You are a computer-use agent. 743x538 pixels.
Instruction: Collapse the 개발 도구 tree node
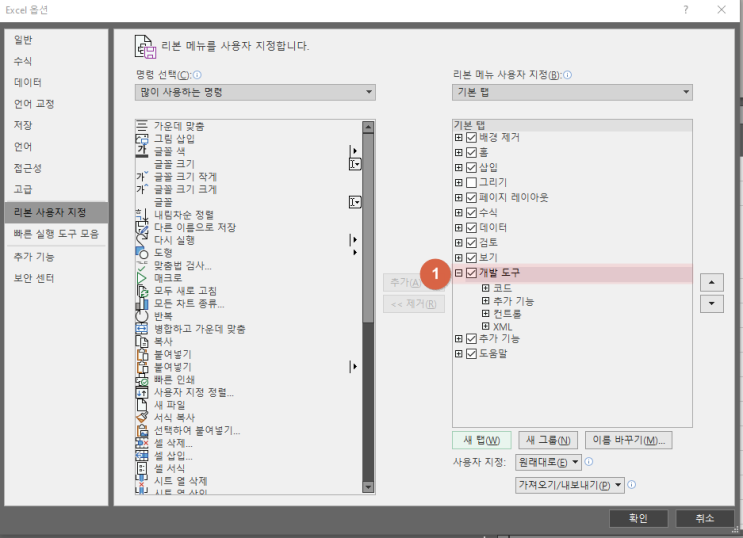(x=458, y=273)
